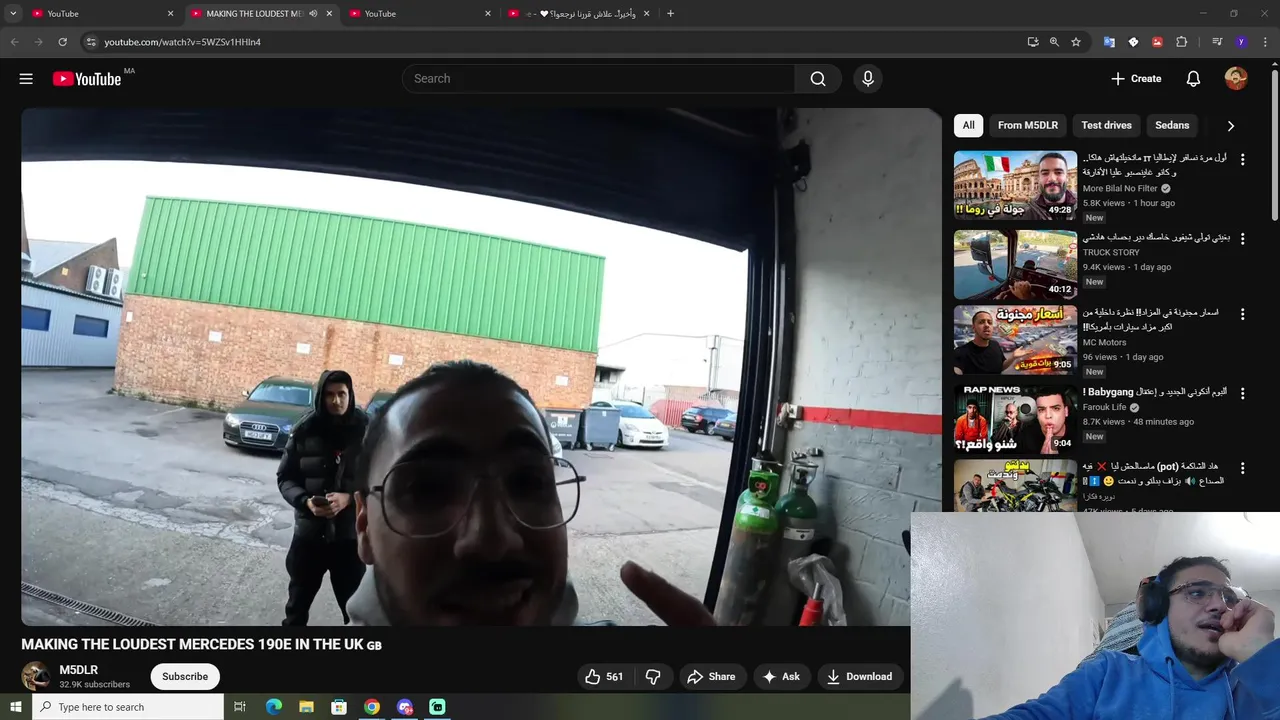Image resolution: width=1280 pixels, height=720 pixels.
Task: Open M5DLR channel name link
Action: click(x=79, y=670)
